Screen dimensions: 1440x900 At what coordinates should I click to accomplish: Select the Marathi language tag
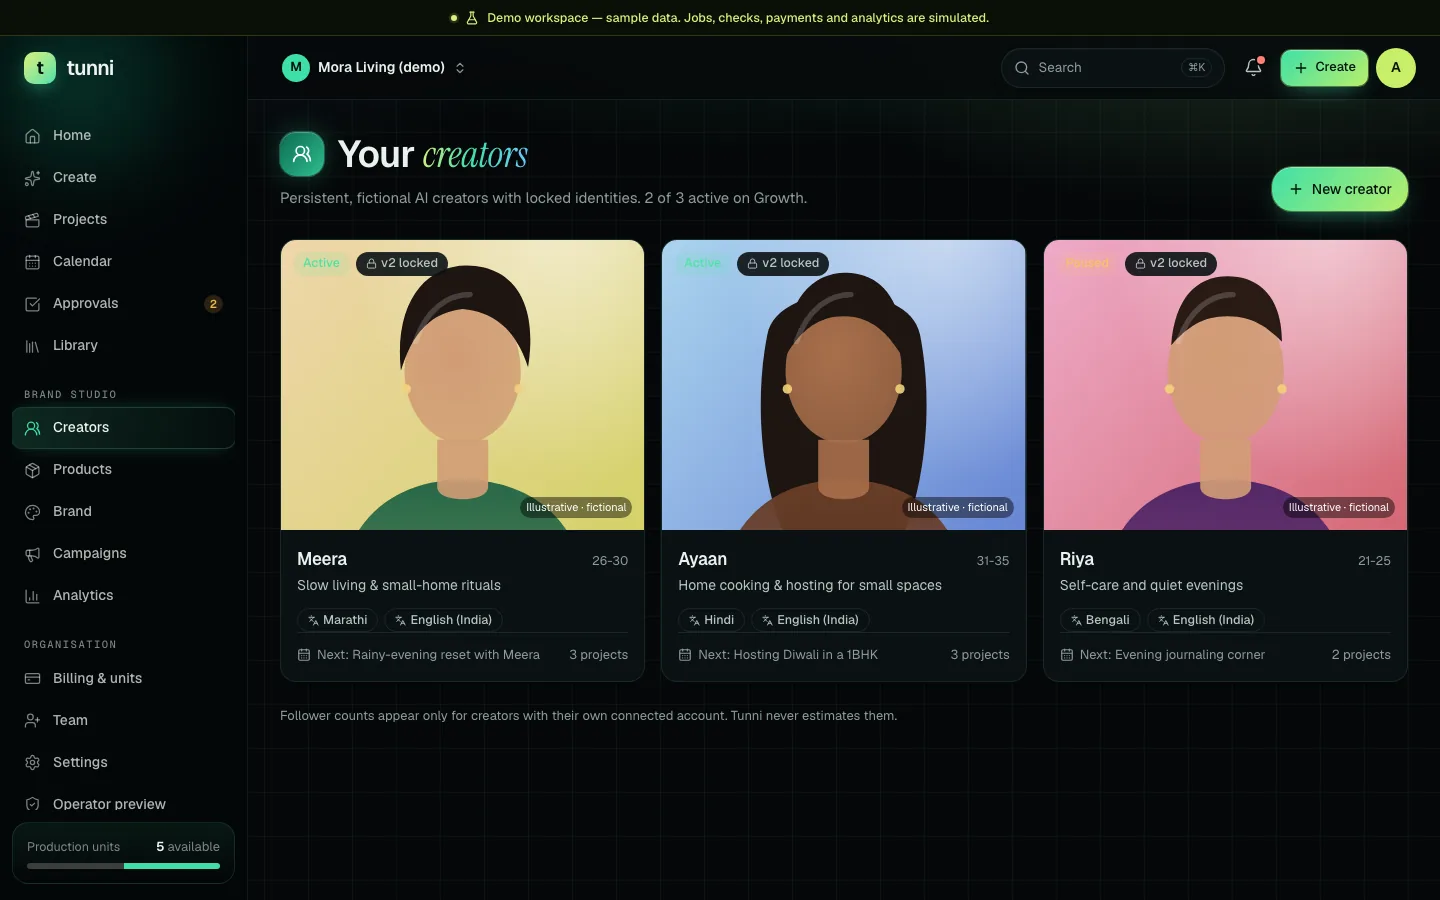coord(338,620)
